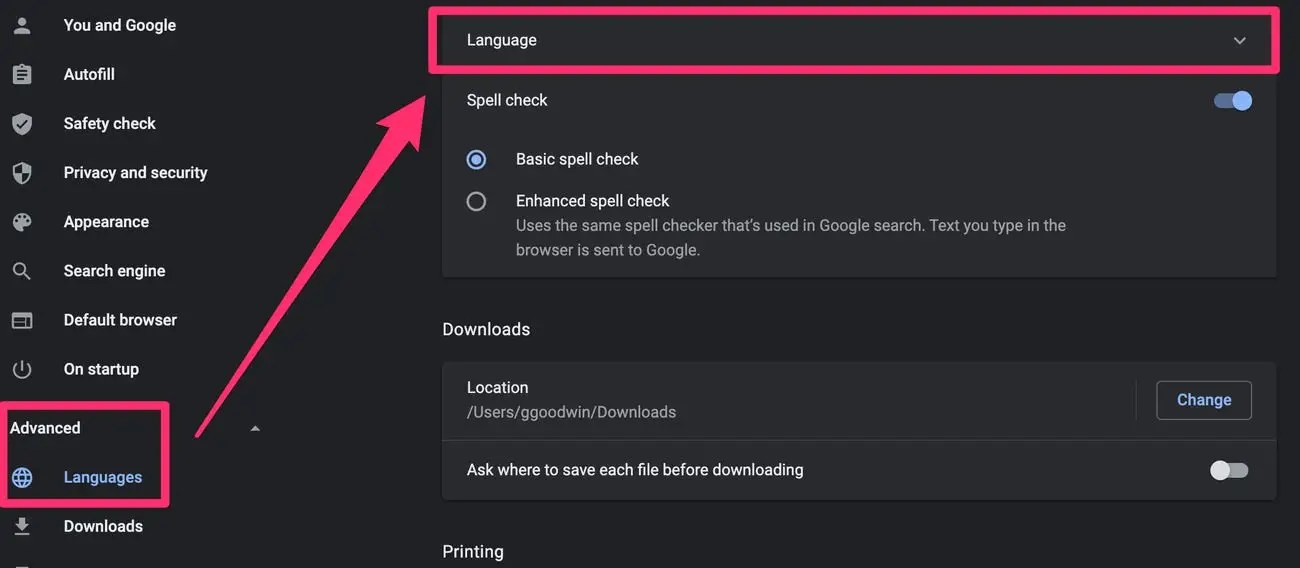This screenshot has height=568, width=1300.
Task: Enable Ask where to save each file
Action: coord(1229,470)
